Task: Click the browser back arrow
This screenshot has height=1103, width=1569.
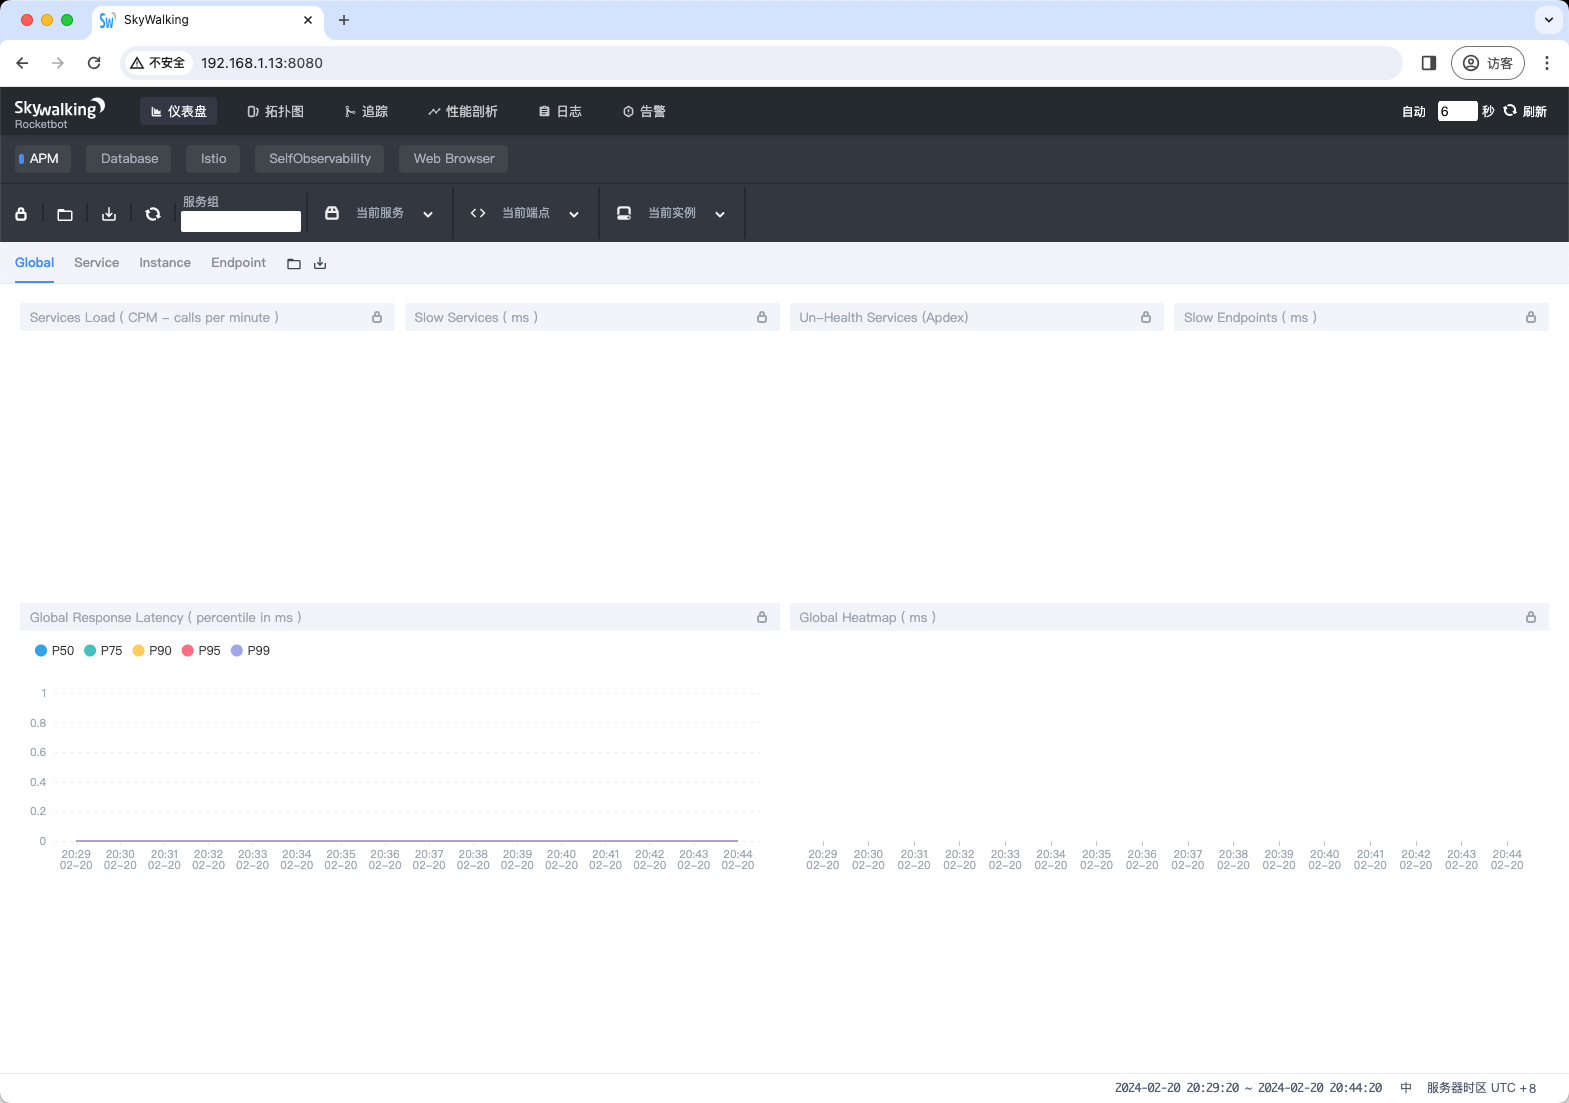Action: tap(22, 63)
